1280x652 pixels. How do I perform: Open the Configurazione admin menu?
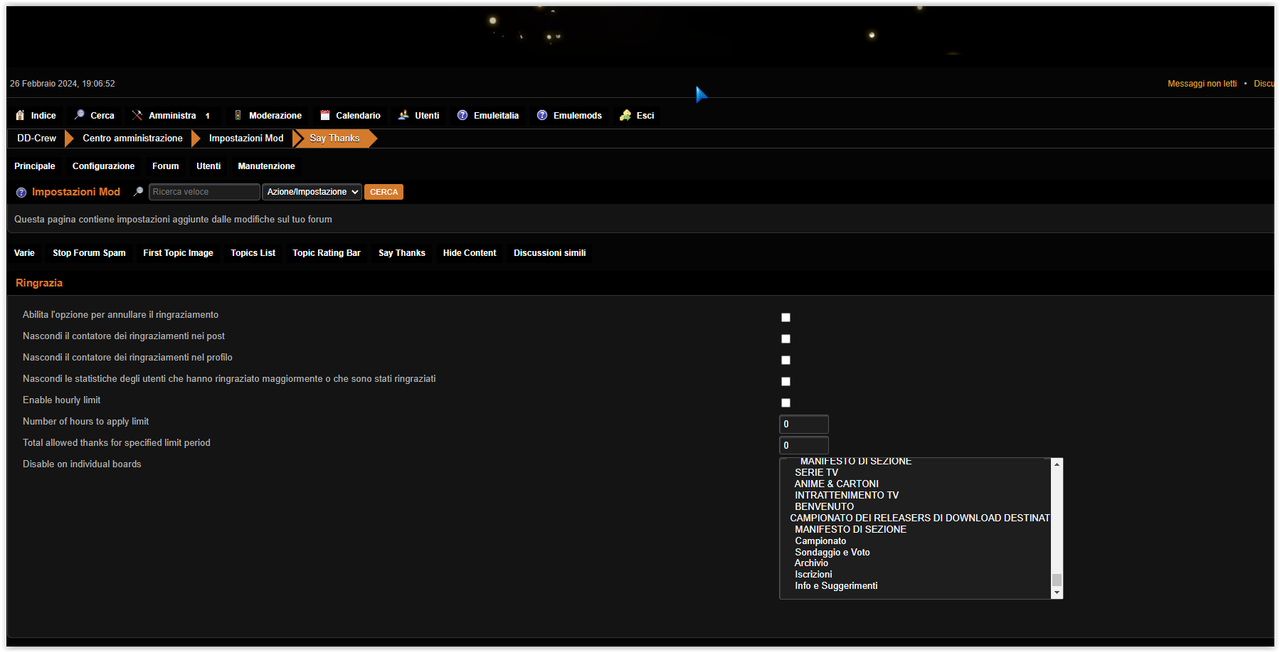click(x=103, y=166)
